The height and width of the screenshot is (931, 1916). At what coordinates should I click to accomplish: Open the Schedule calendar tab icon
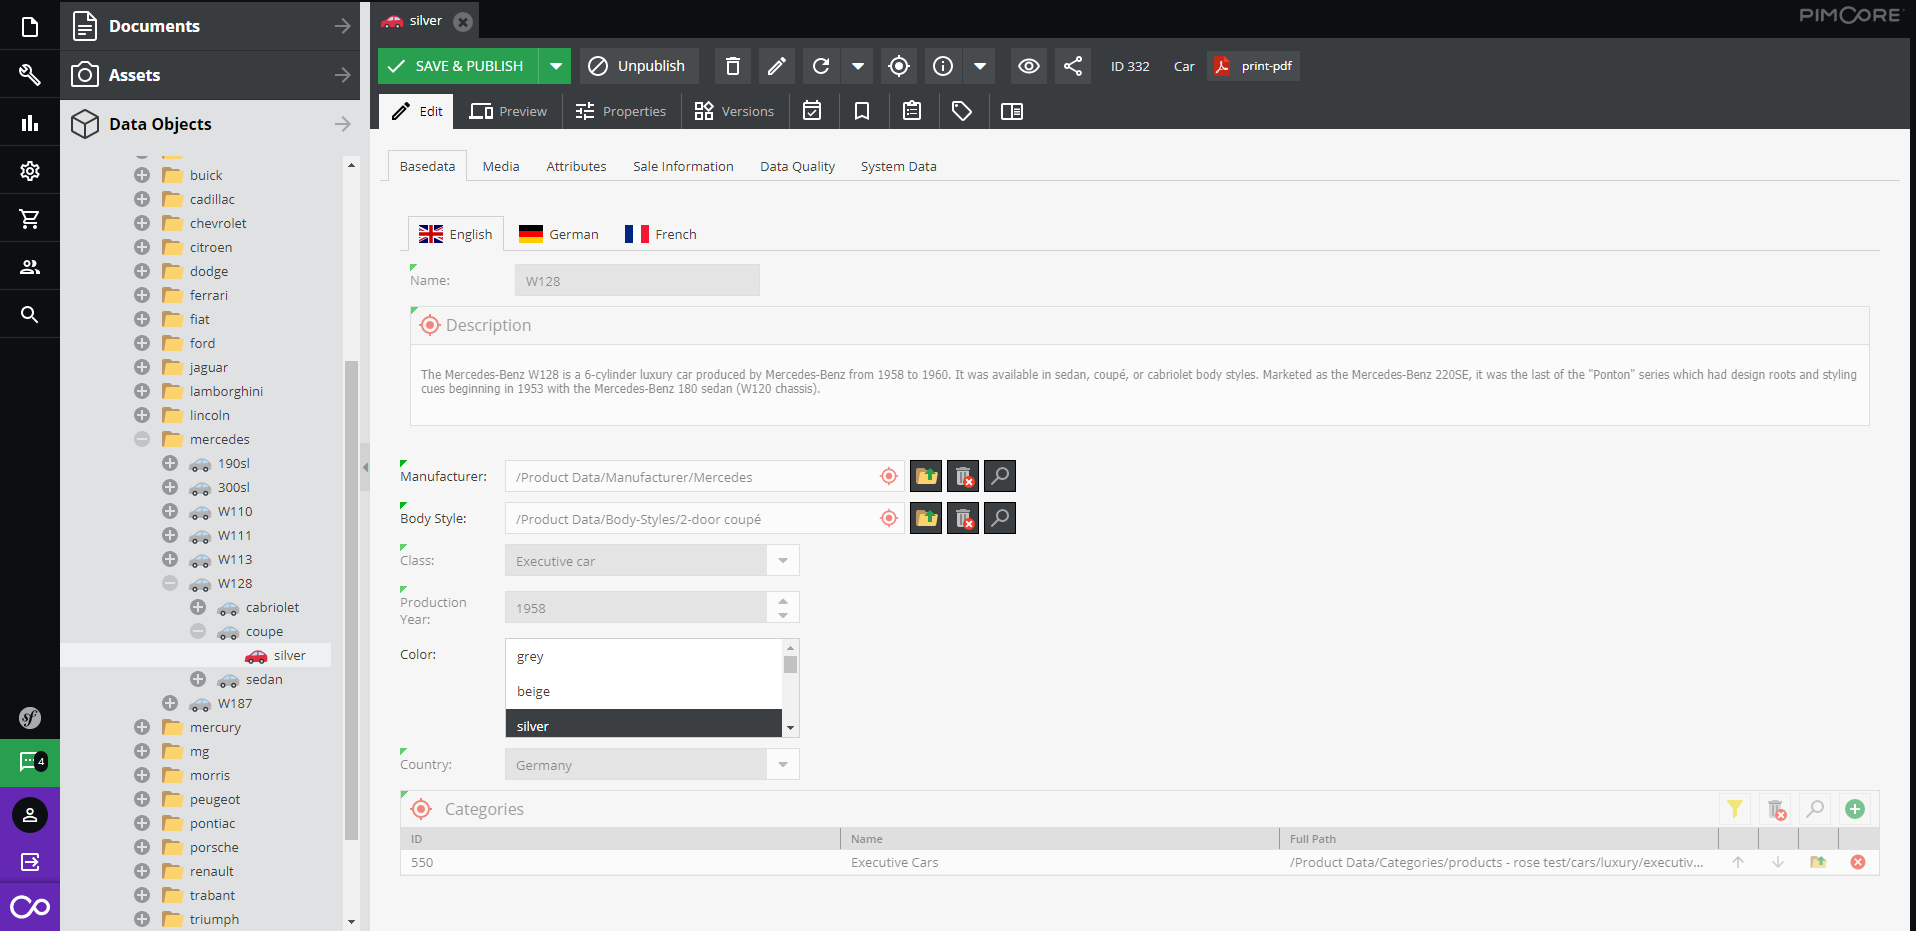[x=813, y=111]
